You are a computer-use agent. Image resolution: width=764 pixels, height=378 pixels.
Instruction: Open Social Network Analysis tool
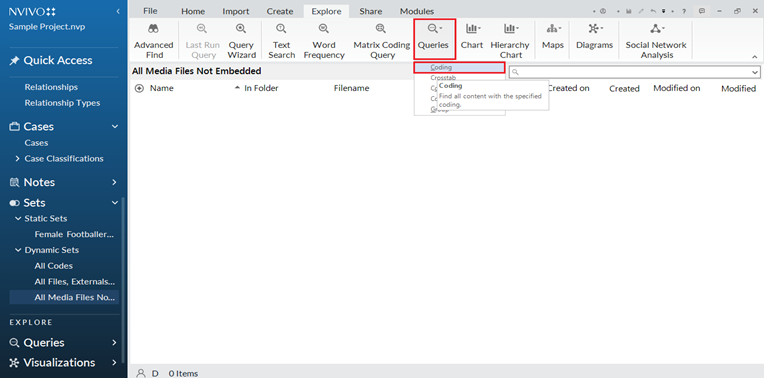tap(656, 41)
